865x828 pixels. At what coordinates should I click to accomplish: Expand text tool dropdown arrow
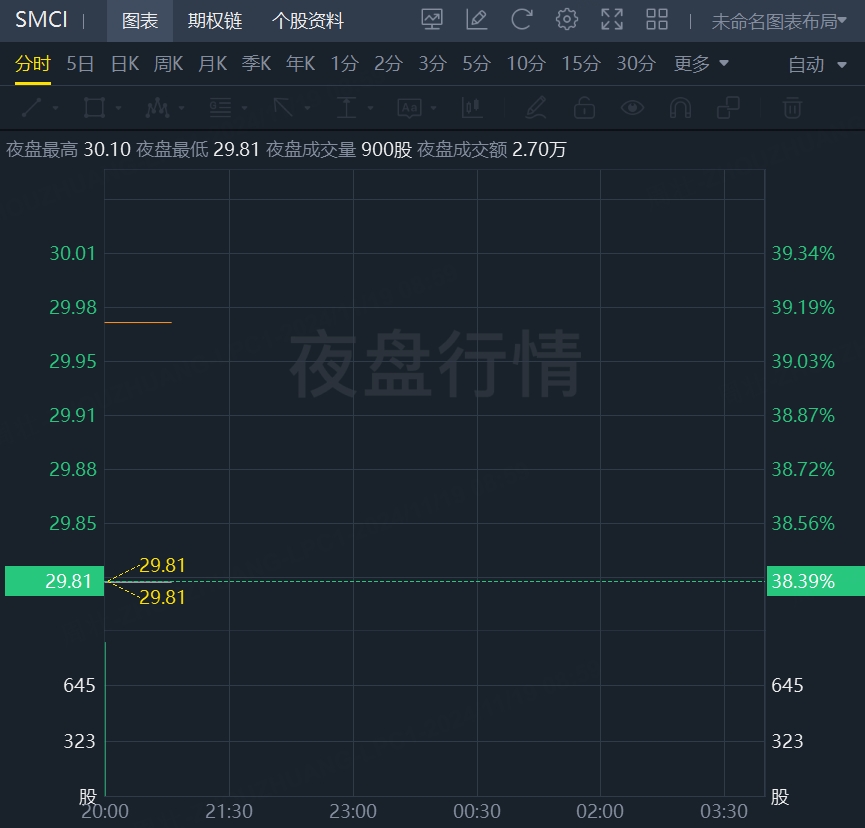[x=434, y=108]
